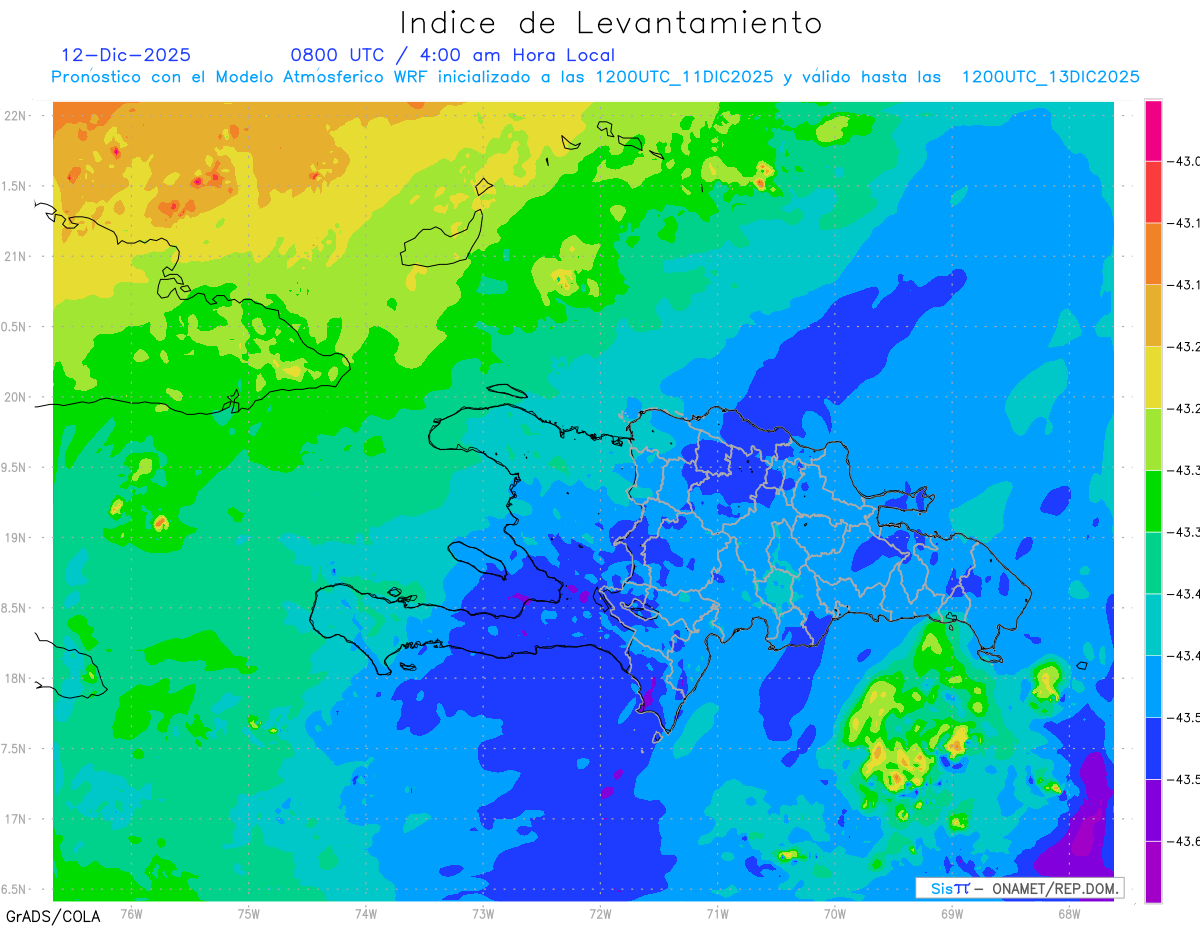
Task: Click the "70W" longitude label
Action: tap(835, 912)
